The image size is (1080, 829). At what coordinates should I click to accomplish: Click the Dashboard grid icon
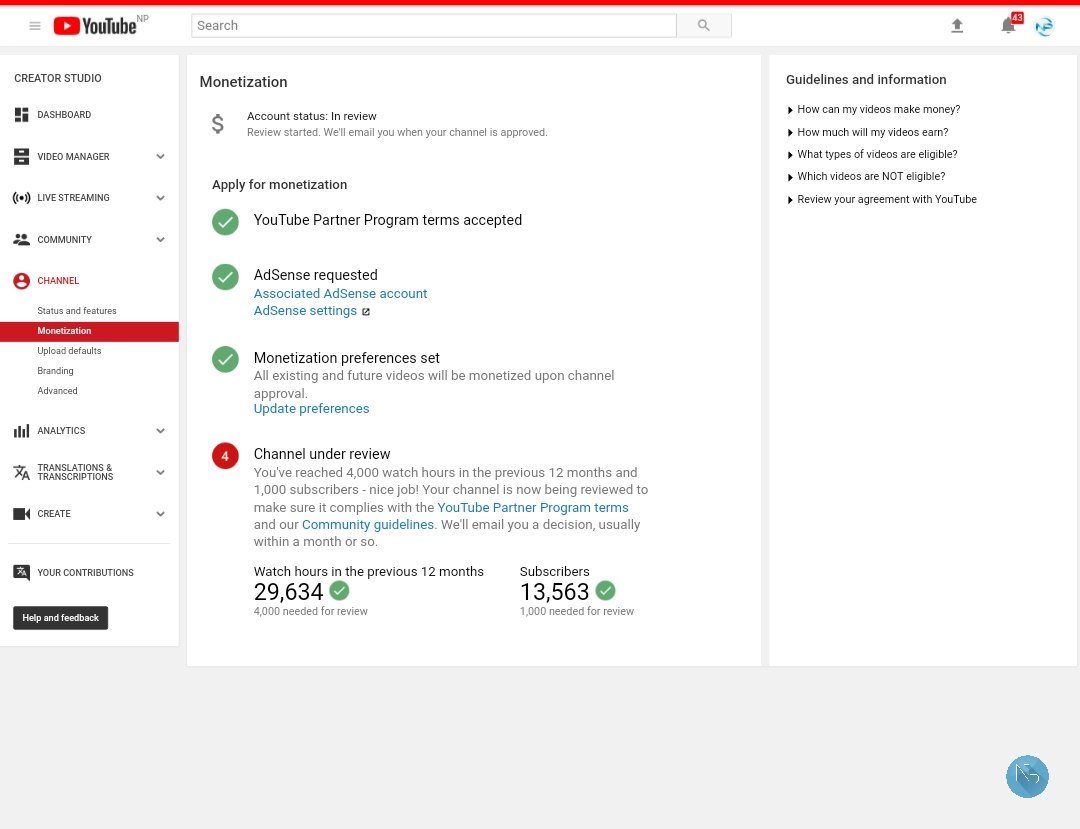(x=21, y=114)
